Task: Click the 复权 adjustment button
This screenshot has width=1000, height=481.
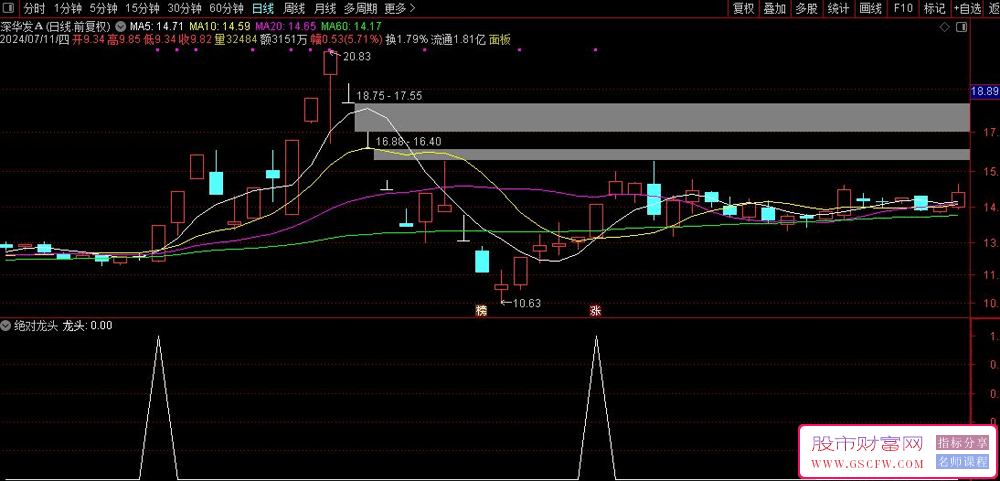Action: (x=744, y=8)
